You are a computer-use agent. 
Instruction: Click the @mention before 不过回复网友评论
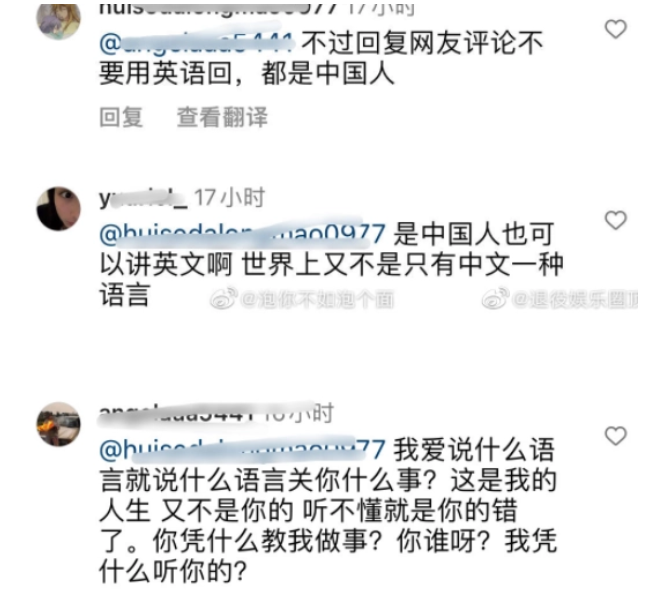pyautogui.click(x=197, y=43)
